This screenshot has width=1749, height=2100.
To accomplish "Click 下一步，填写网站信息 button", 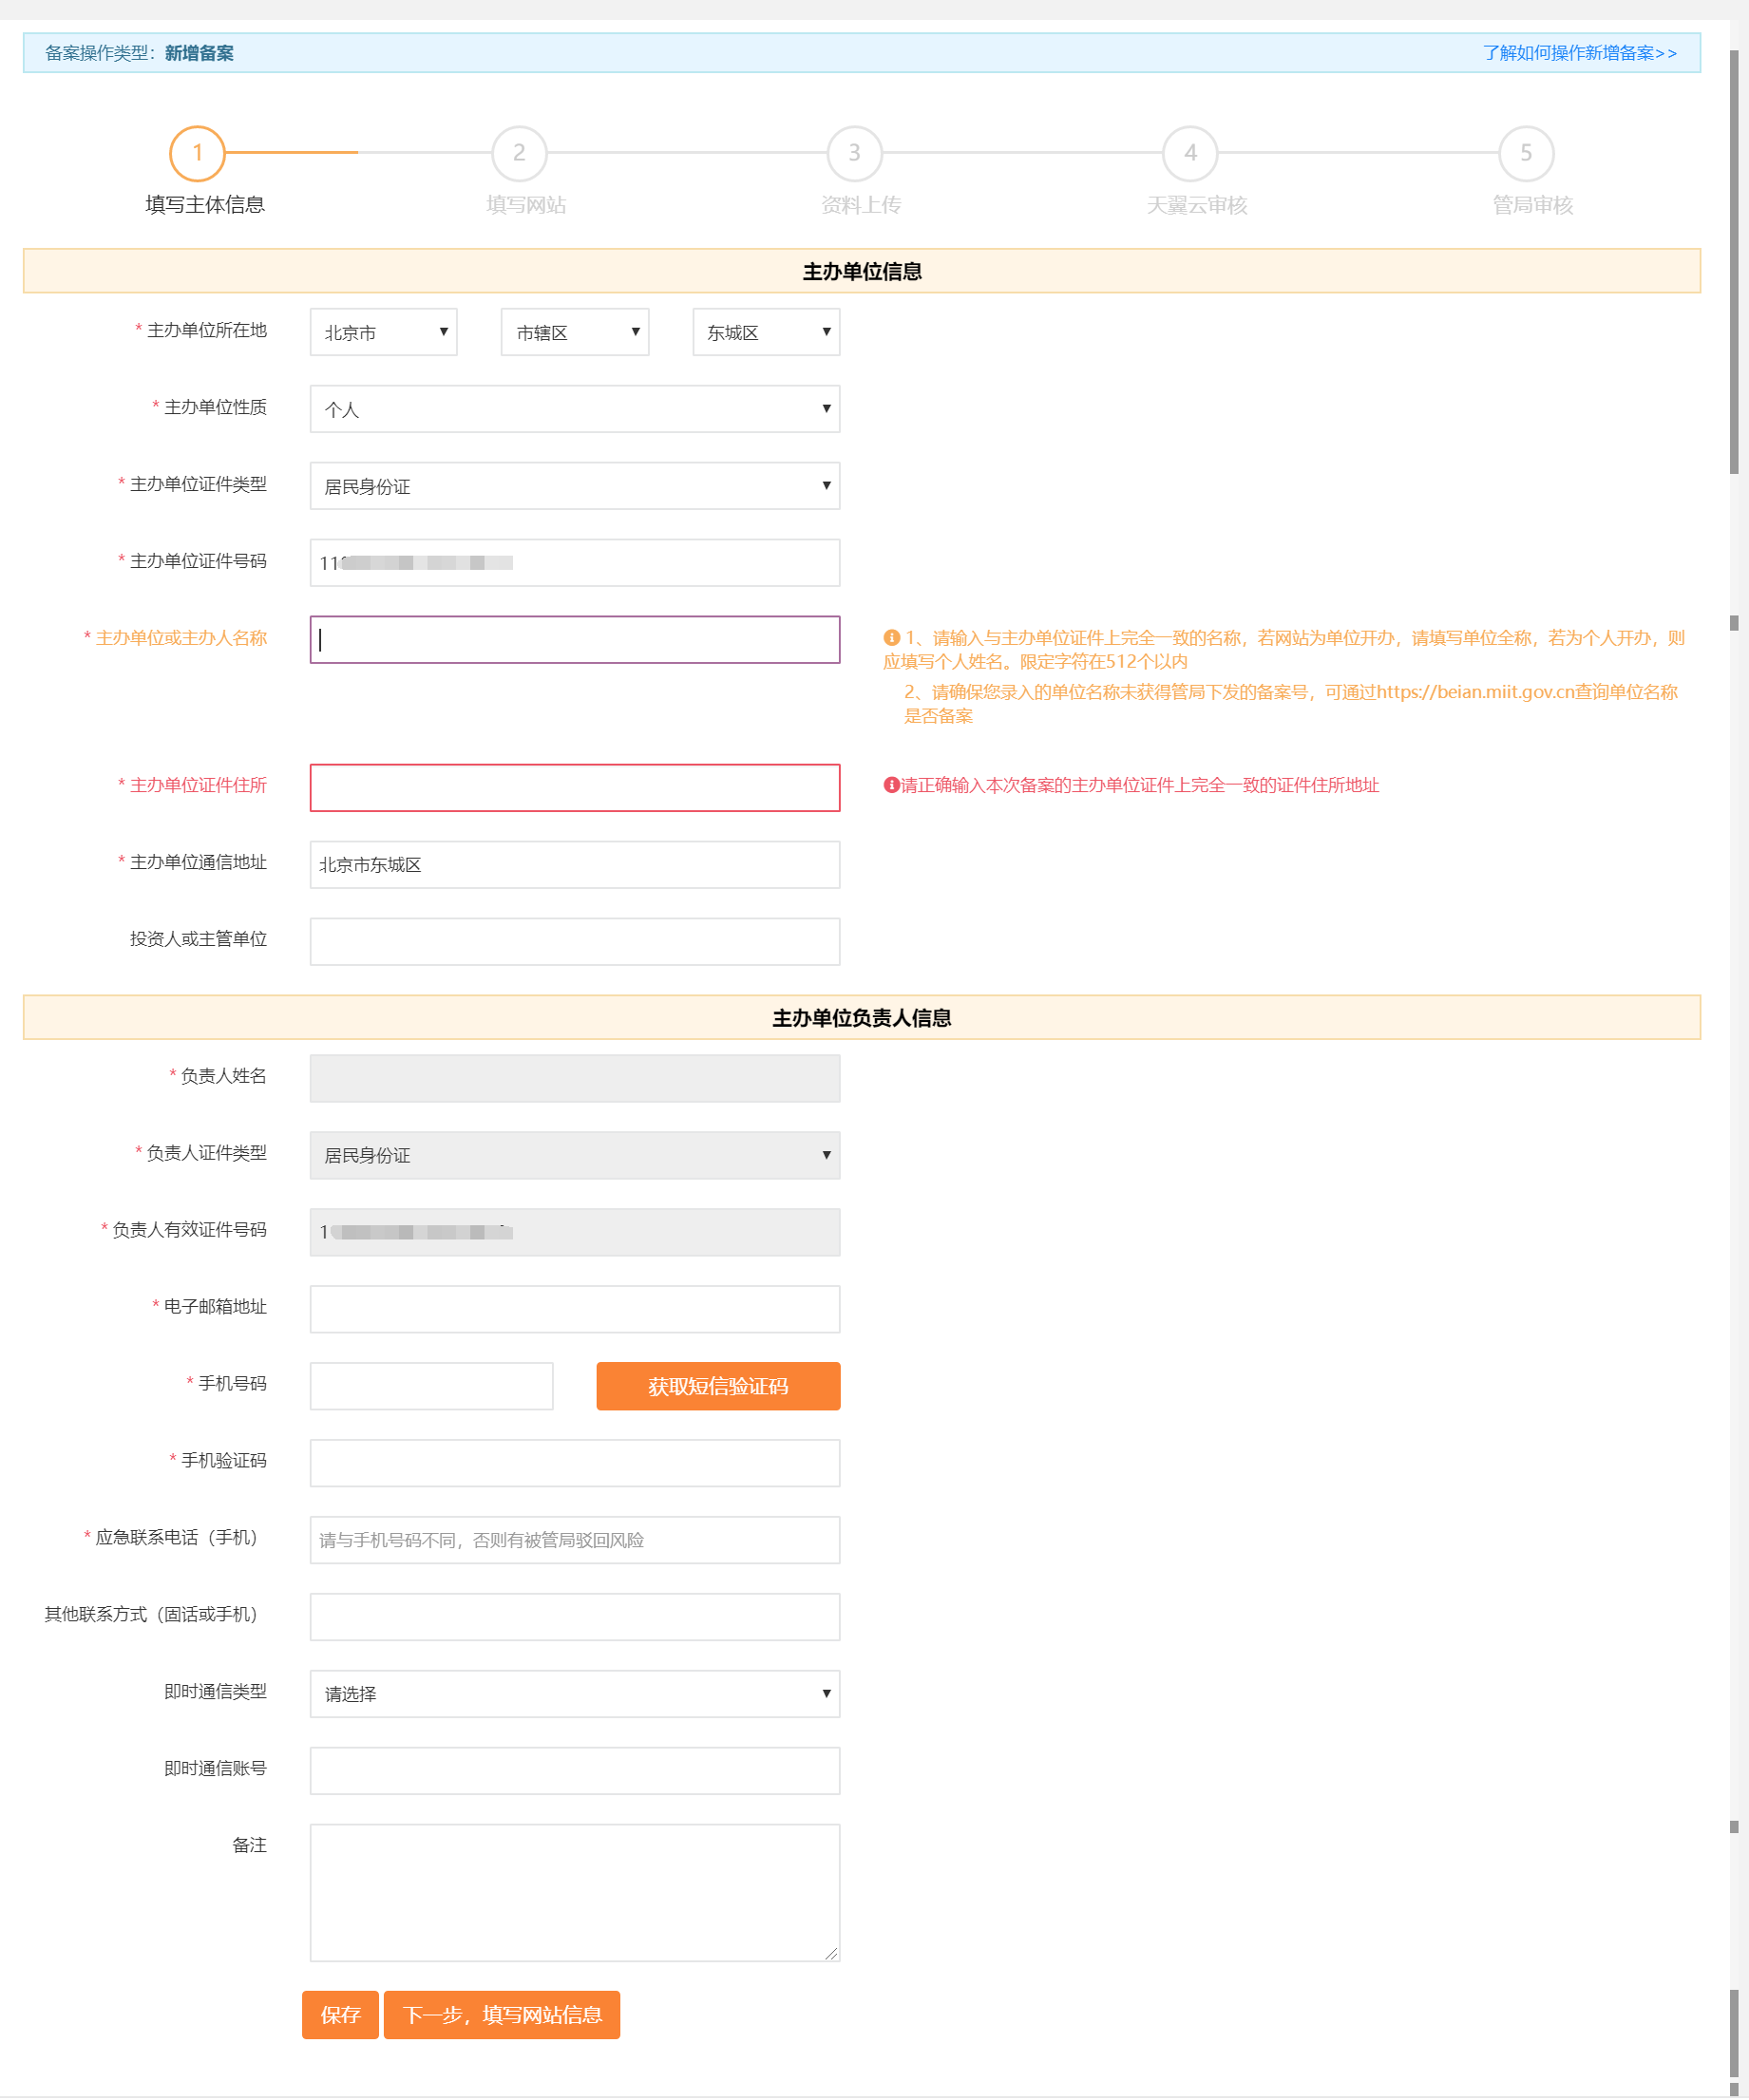I will [x=502, y=2015].
